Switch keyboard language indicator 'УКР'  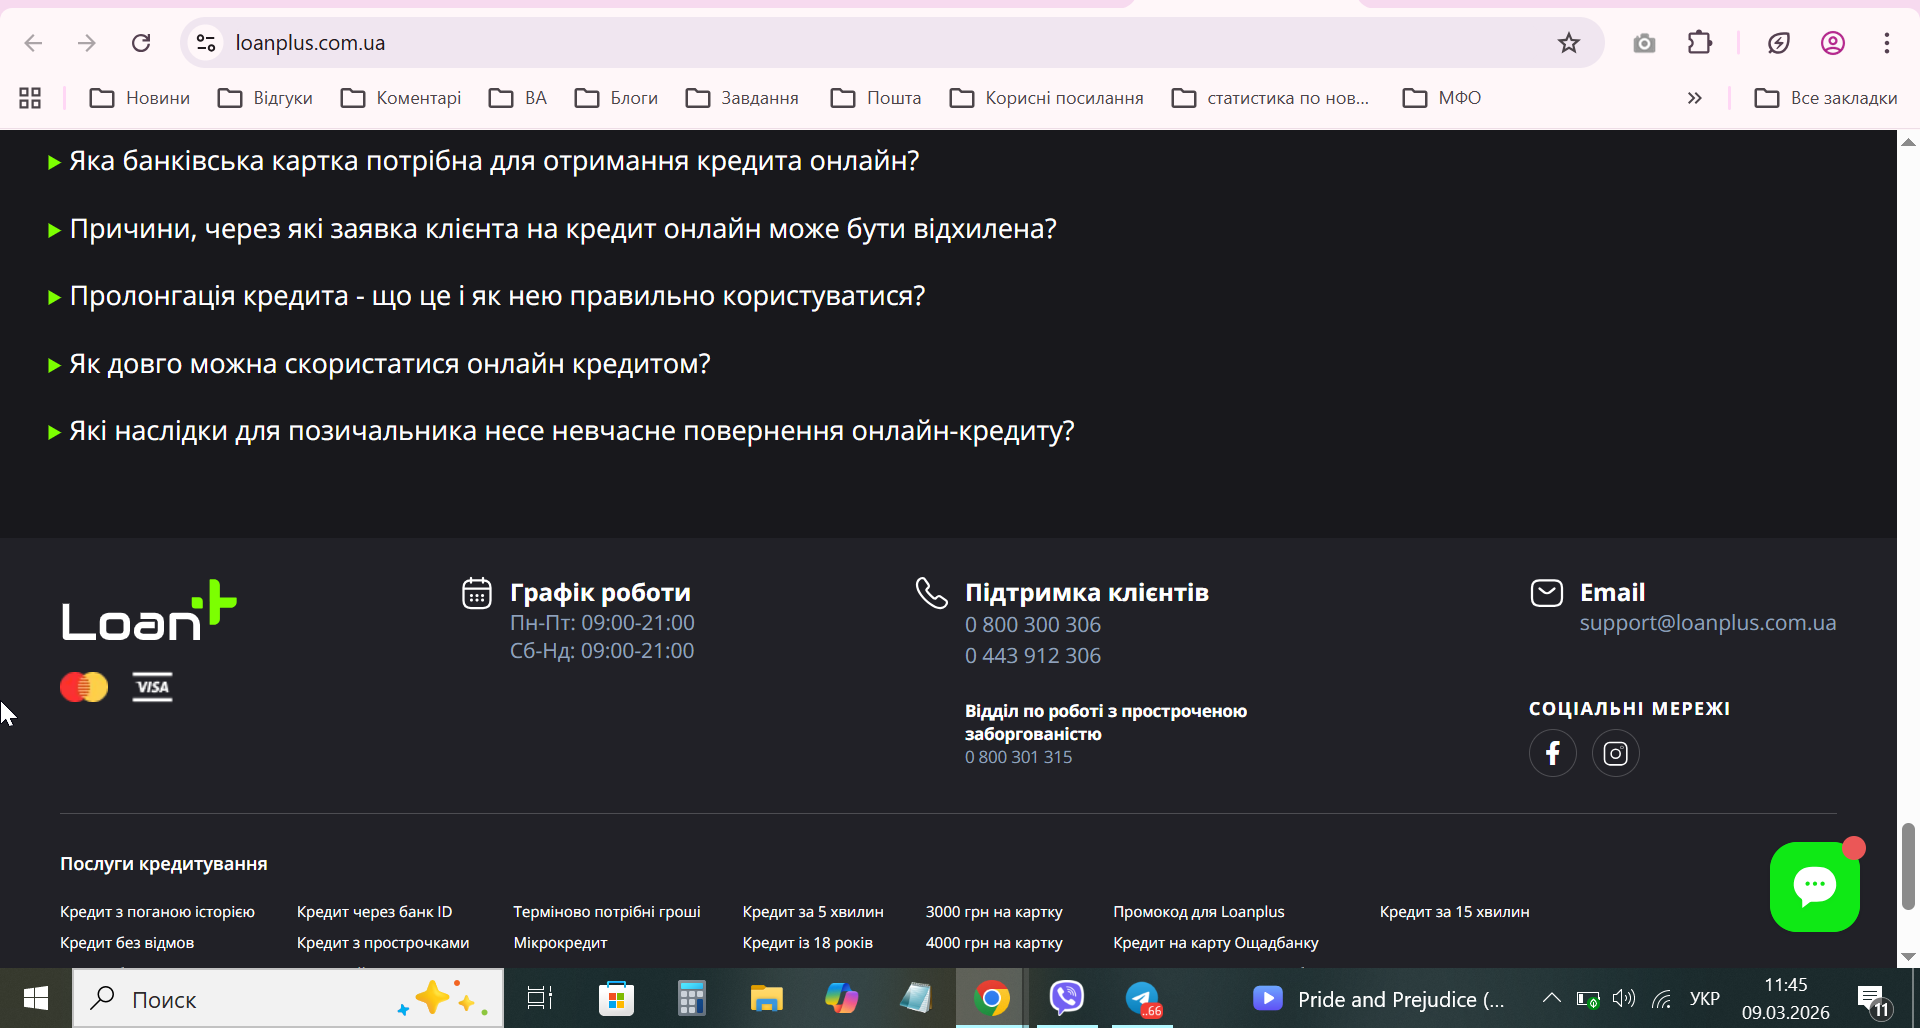coord(1705,998)
